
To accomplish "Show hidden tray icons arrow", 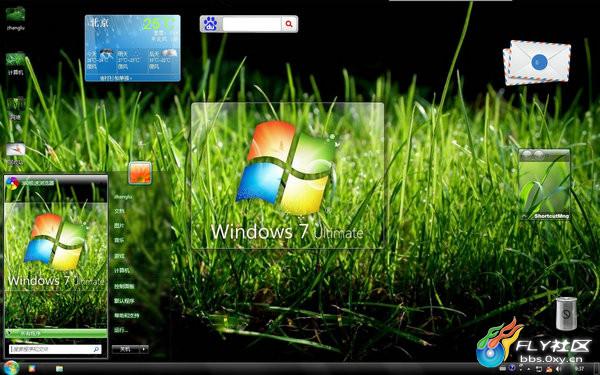I will point(529,369).
